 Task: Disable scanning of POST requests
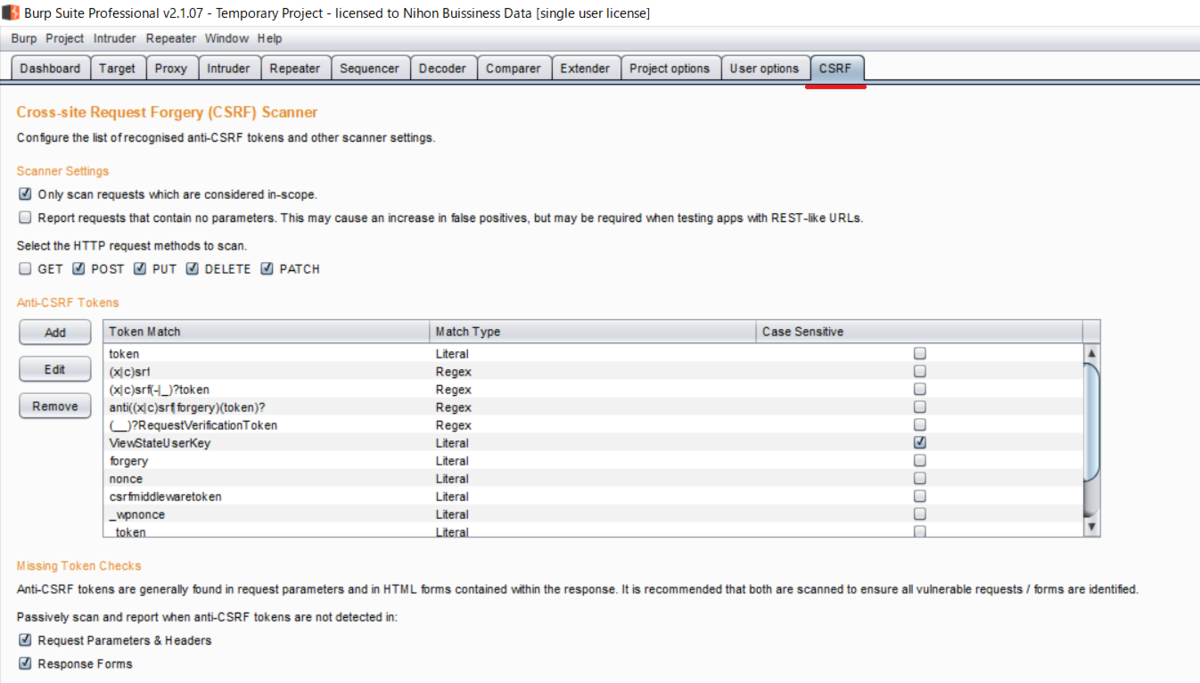coord(78,268)
